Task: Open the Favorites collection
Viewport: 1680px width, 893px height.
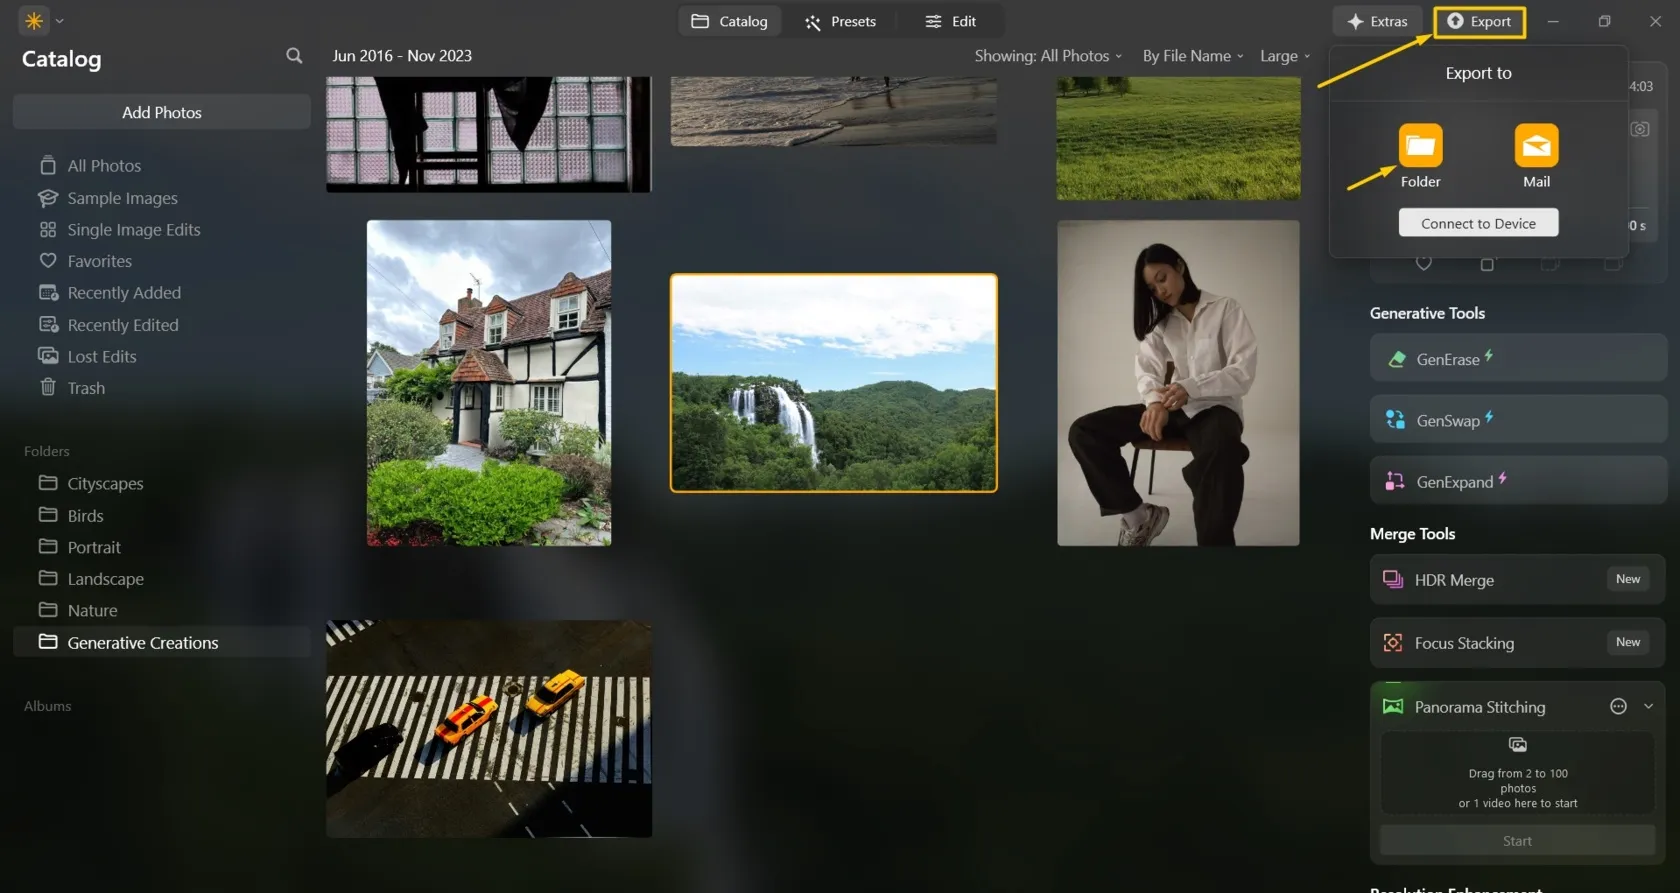Action: pos(99,261)
